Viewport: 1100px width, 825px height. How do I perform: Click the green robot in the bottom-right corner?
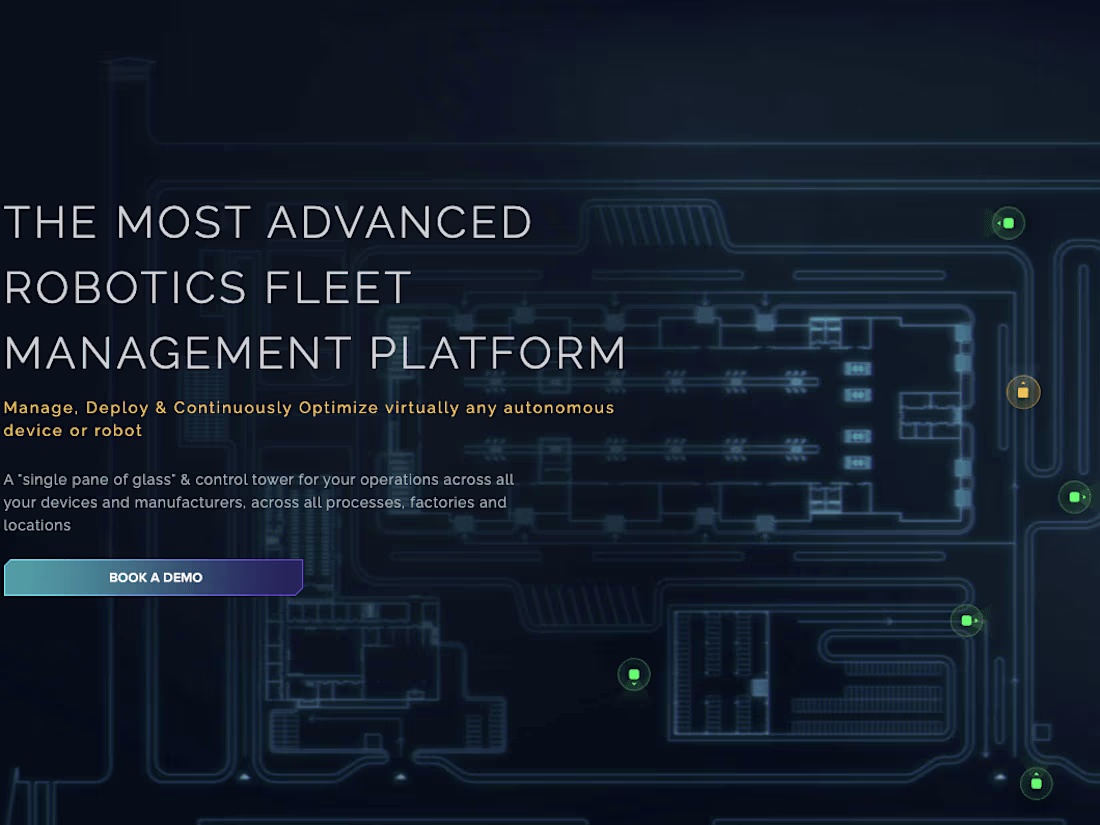click(x=1036, y=784)
